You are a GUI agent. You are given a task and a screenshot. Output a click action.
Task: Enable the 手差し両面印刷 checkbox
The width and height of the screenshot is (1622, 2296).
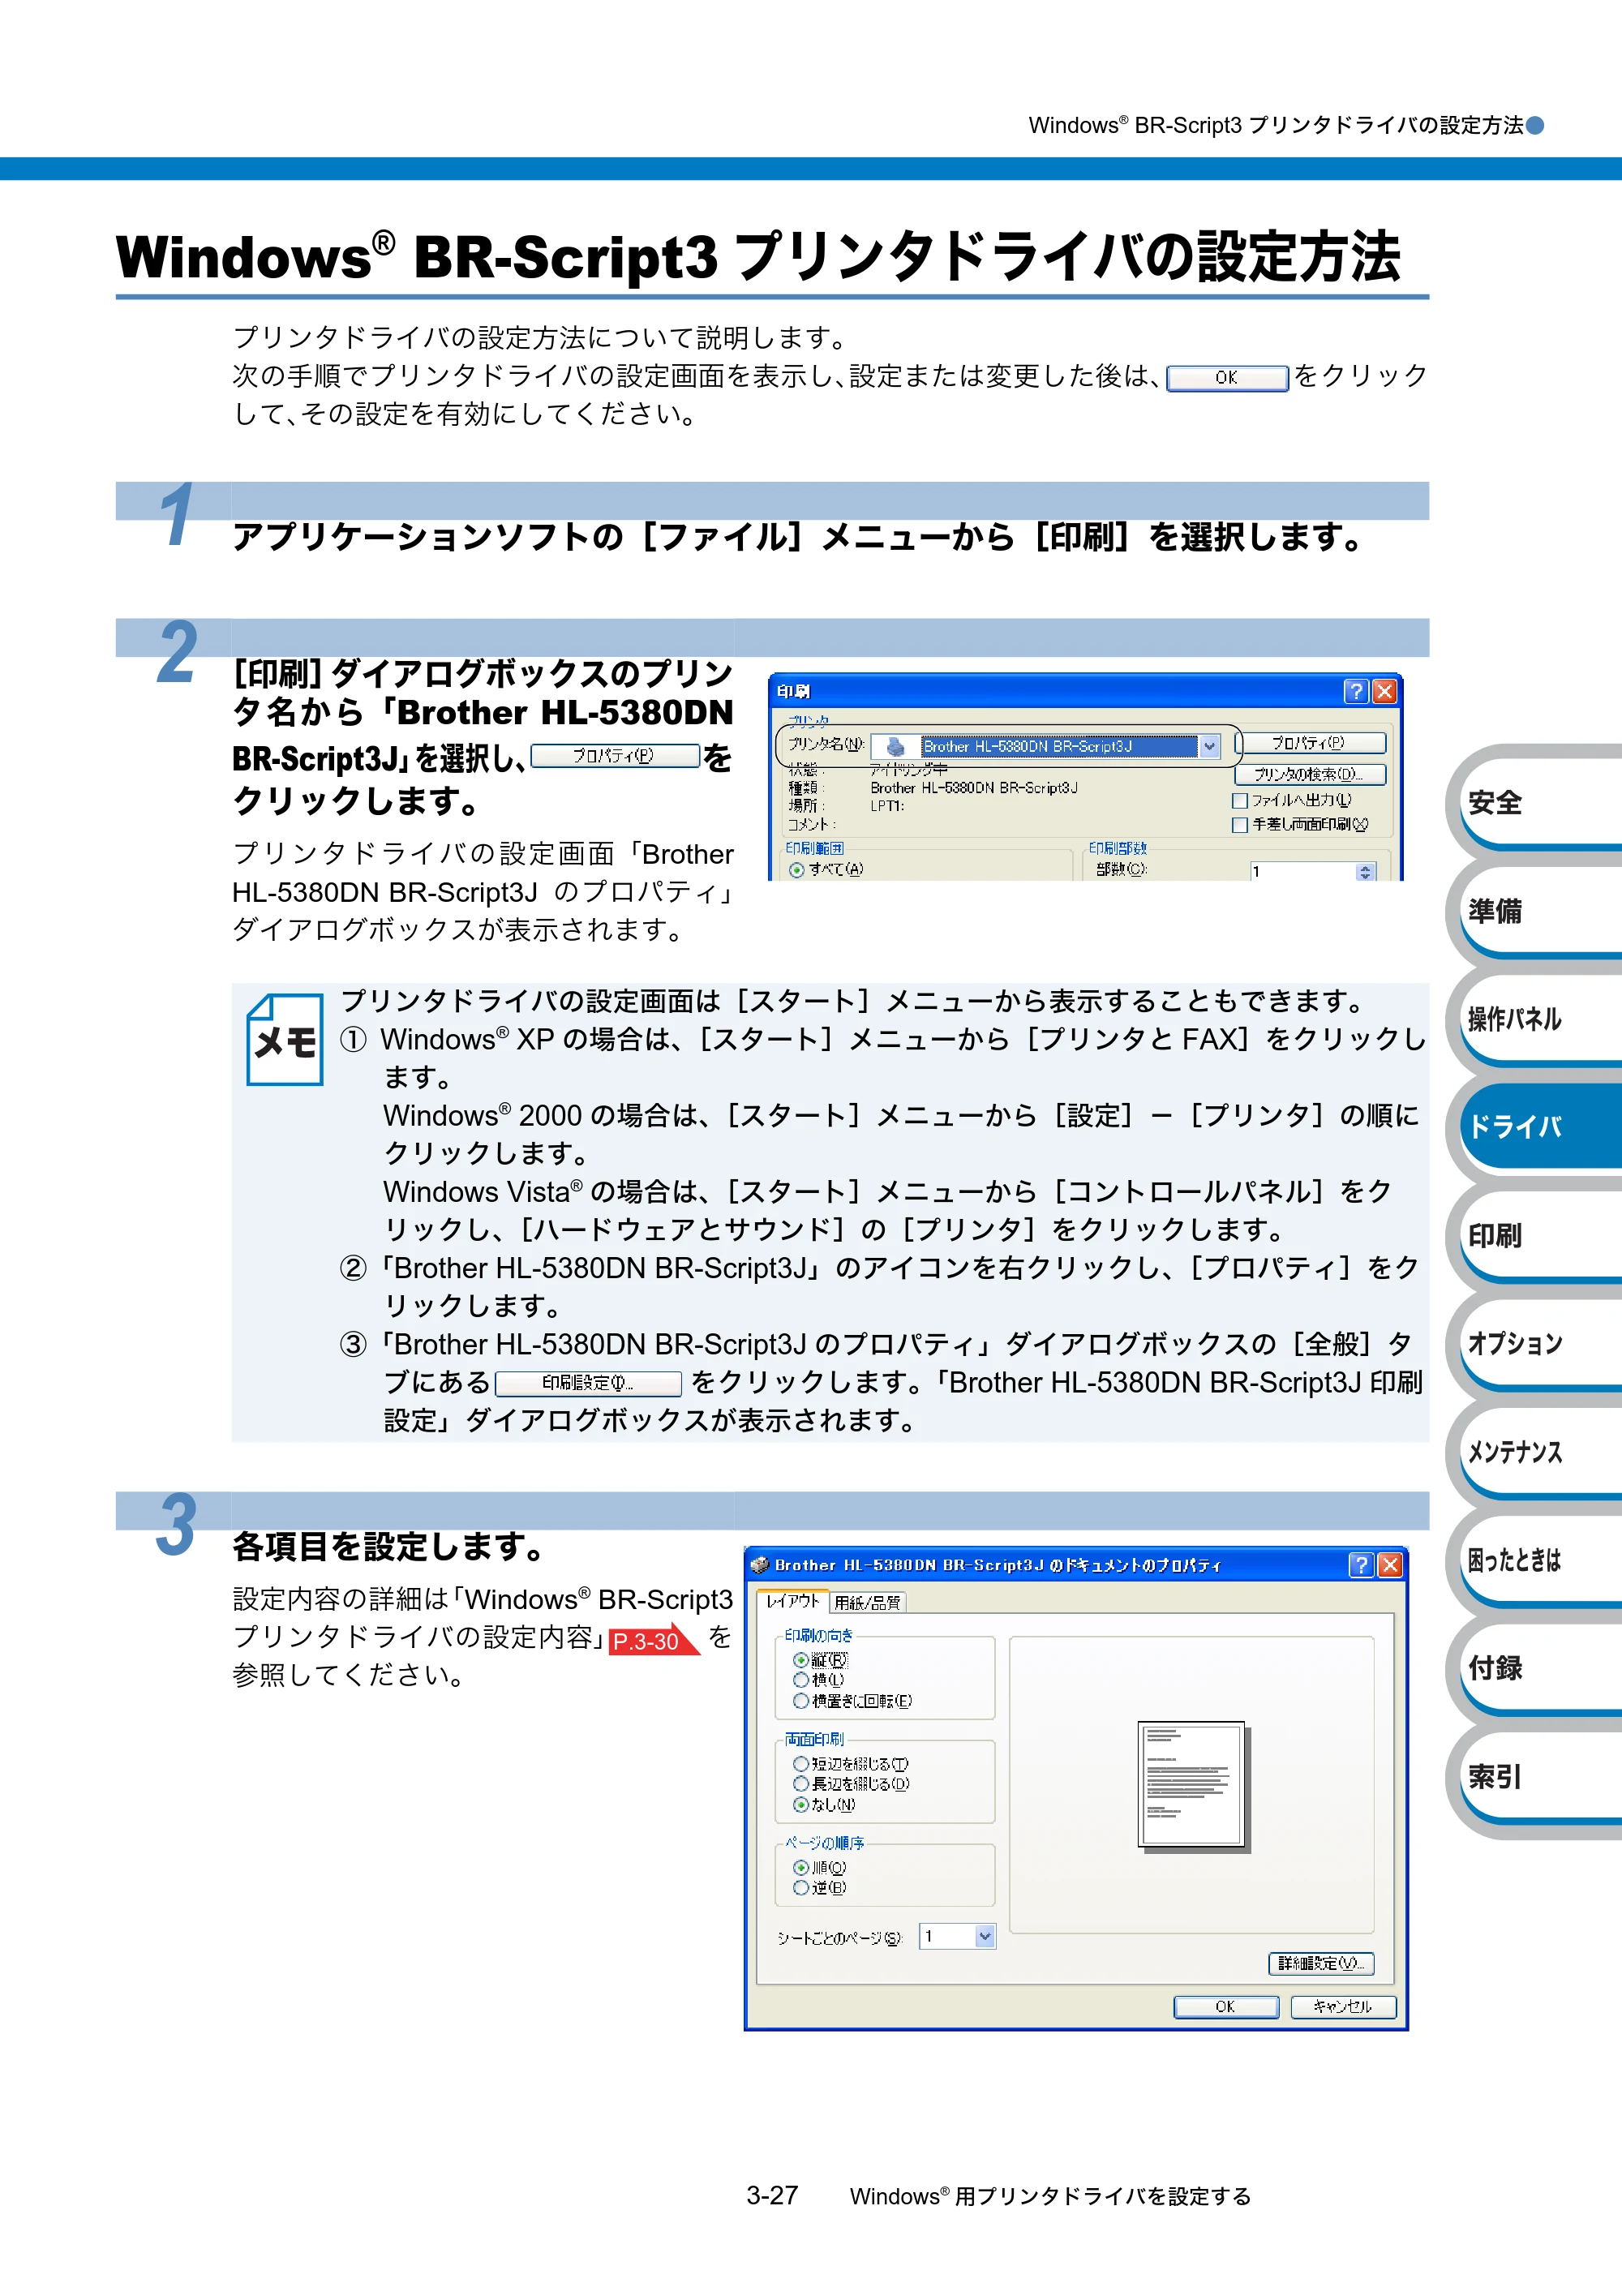coord(1240,825)
